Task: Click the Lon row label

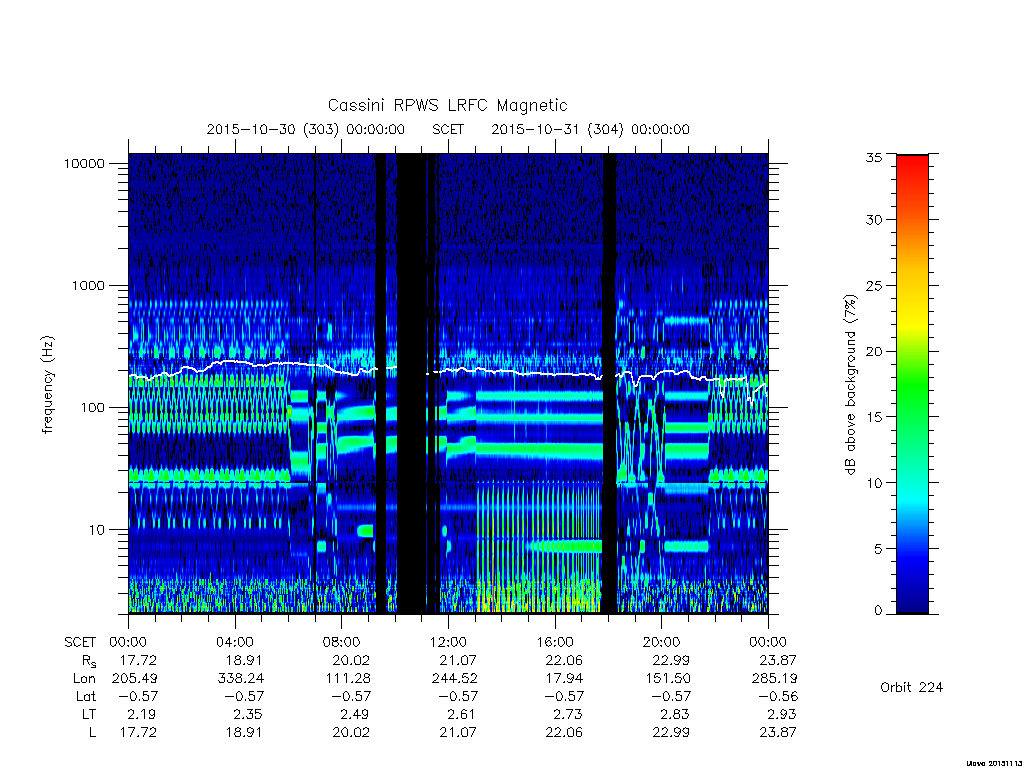Action: pyautogui.click(x=84, y=679)
